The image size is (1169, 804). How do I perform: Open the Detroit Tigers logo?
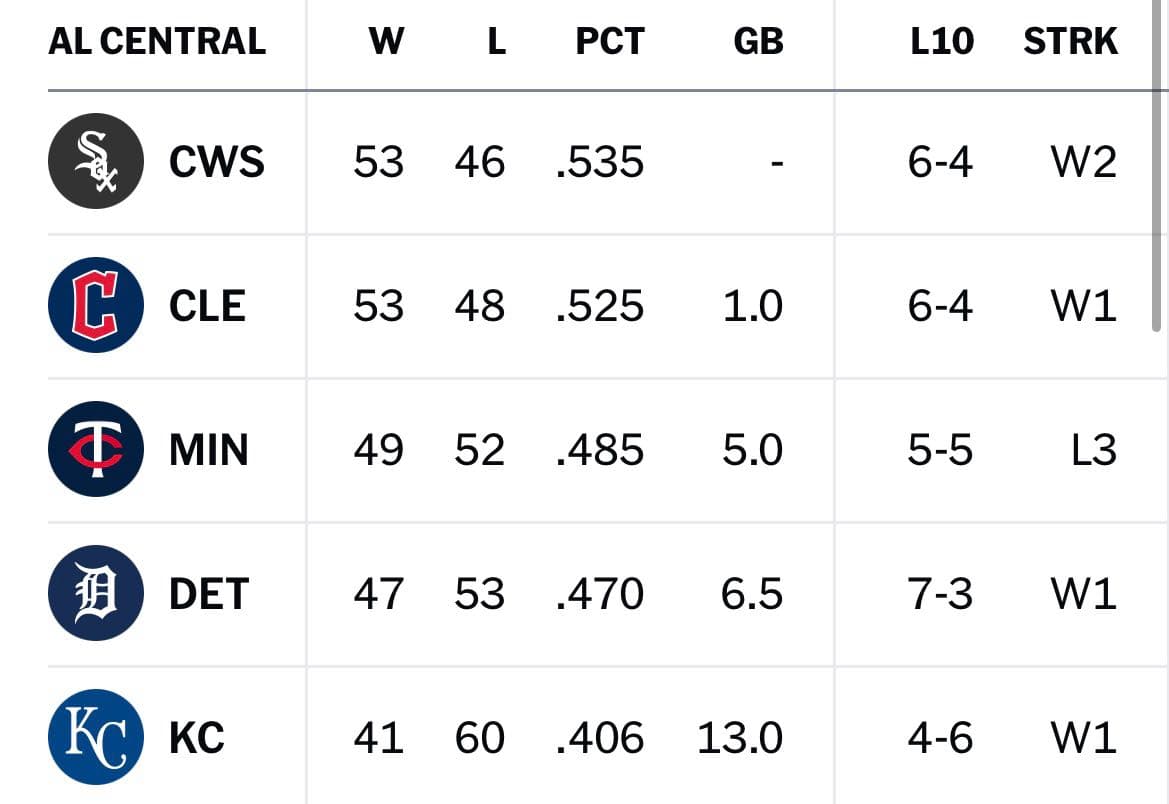[96, 593]
